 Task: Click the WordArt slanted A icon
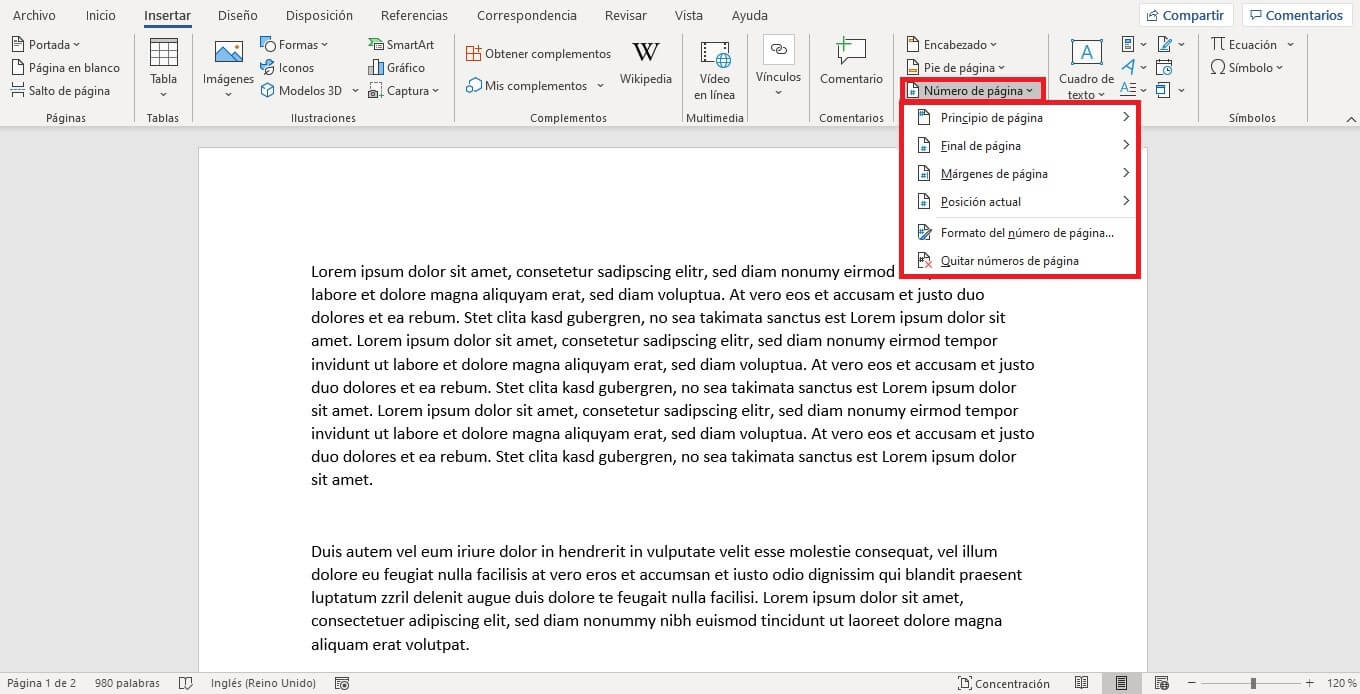1128,68
